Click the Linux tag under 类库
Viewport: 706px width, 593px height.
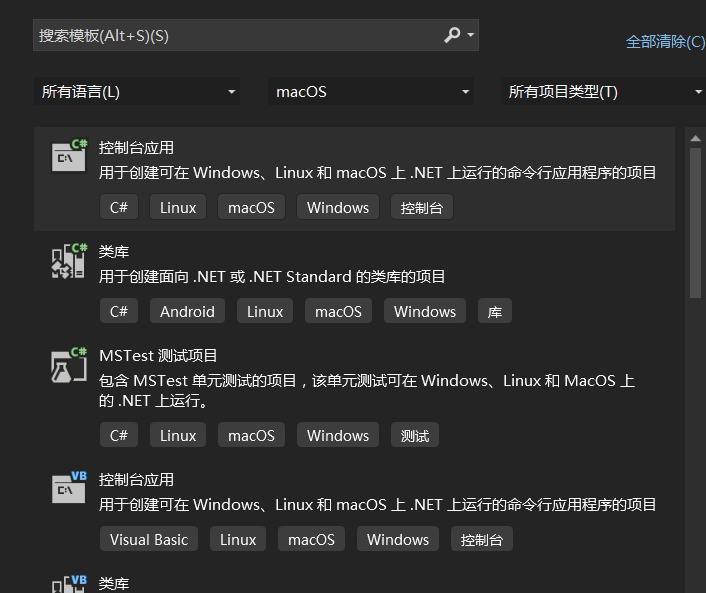pyautogui.click(x=265, y=311)
